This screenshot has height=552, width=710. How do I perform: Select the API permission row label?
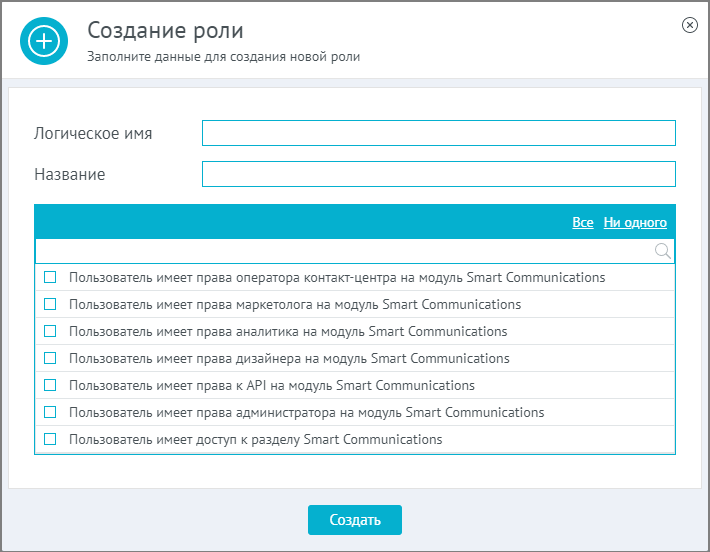272,385
